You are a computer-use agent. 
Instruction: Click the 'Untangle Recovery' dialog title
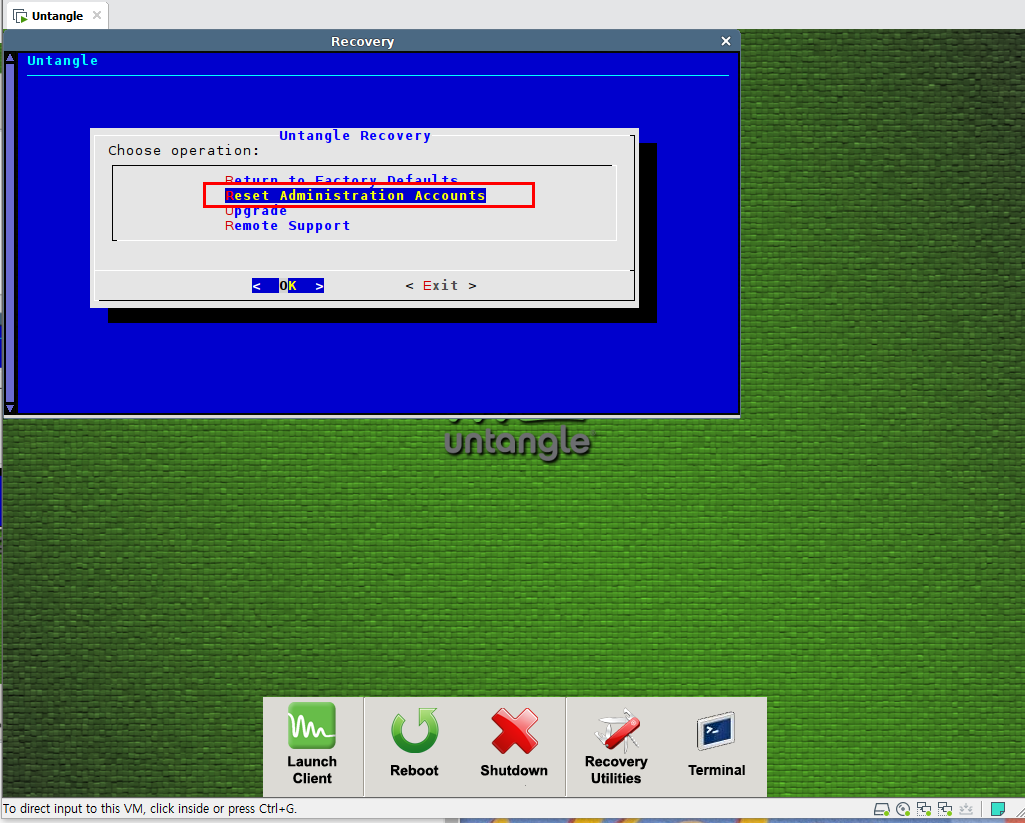pyautogui.click(x=355, y=135)
